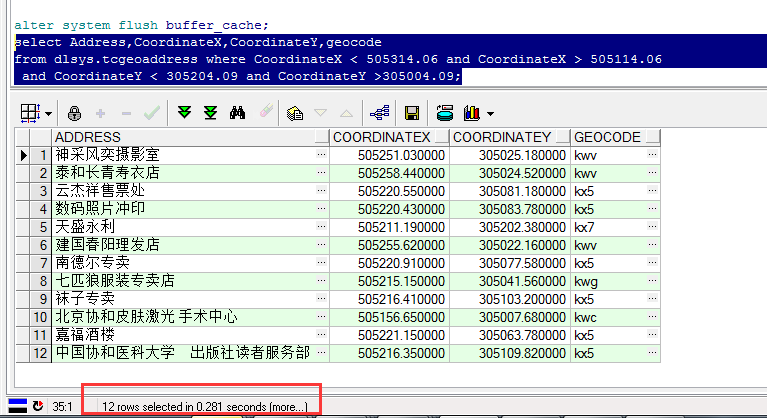Click the 35:1 cursor position indicator

pyautogui.click(x=63, y=407)
